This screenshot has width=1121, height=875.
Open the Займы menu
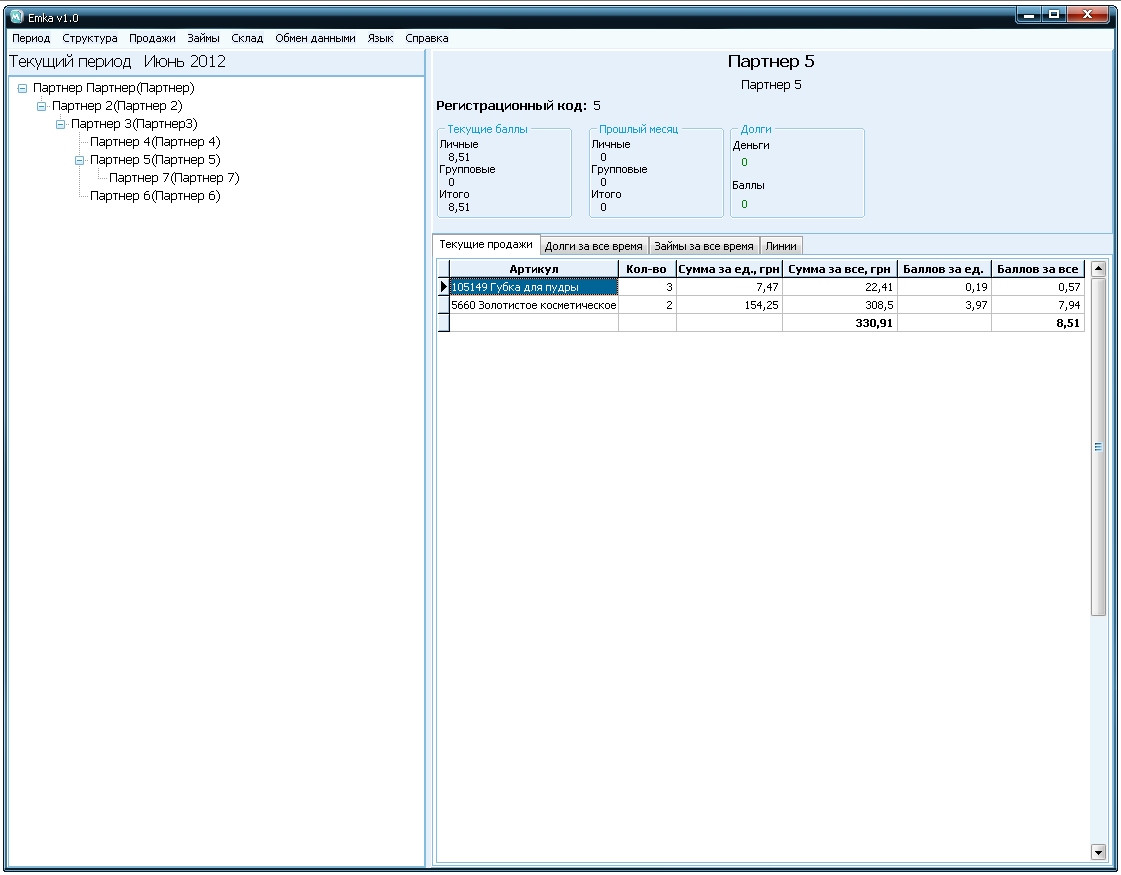[x=203, y=38]
